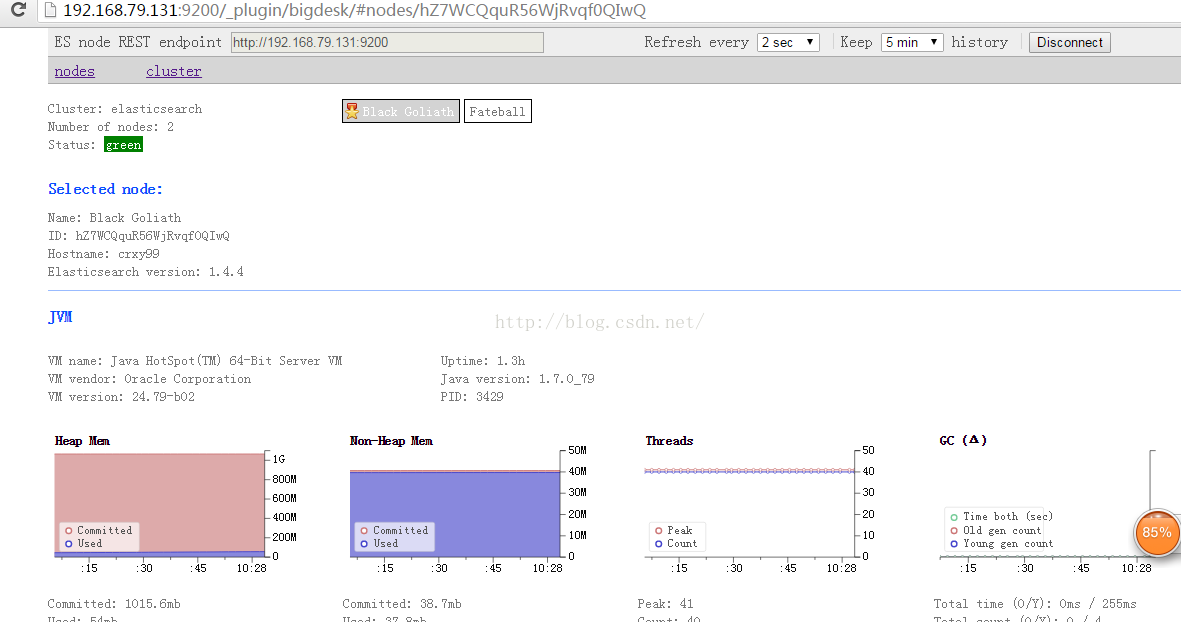Click the browser address bar URL

pyautogui.click(x=354, y=11)
